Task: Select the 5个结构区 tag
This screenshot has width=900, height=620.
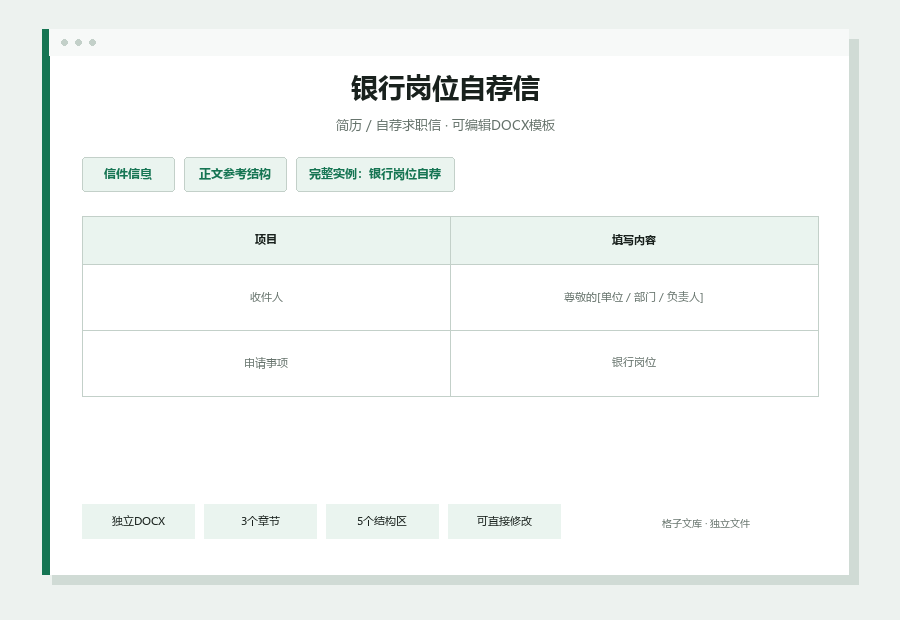Action: 382,521
